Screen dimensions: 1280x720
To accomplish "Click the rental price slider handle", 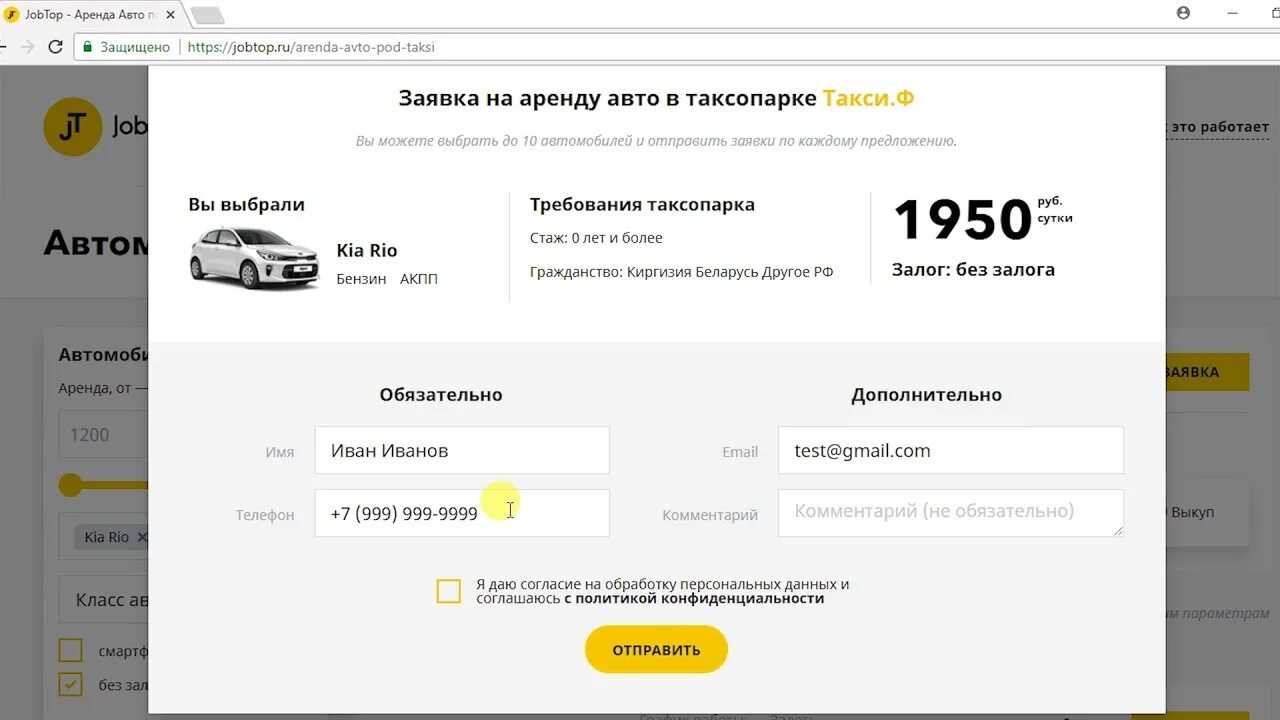I will 70,485.
